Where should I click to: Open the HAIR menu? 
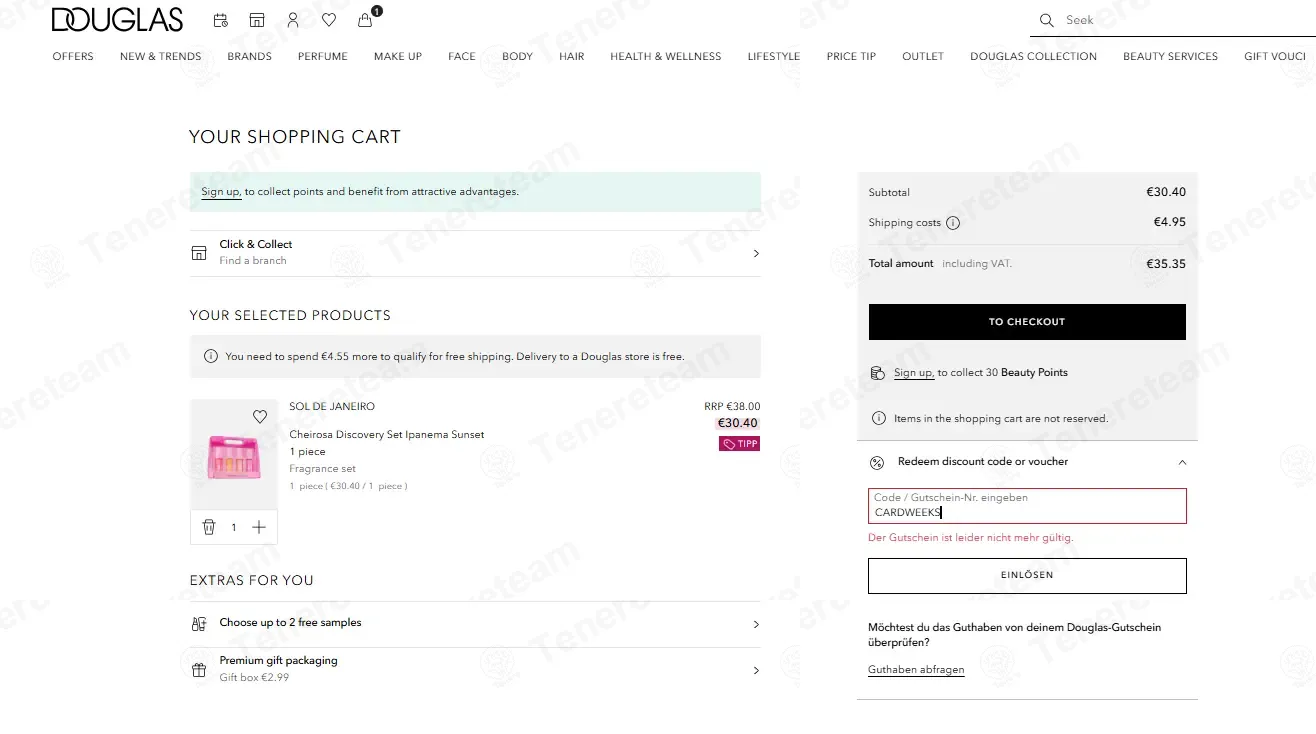(572, 56)
